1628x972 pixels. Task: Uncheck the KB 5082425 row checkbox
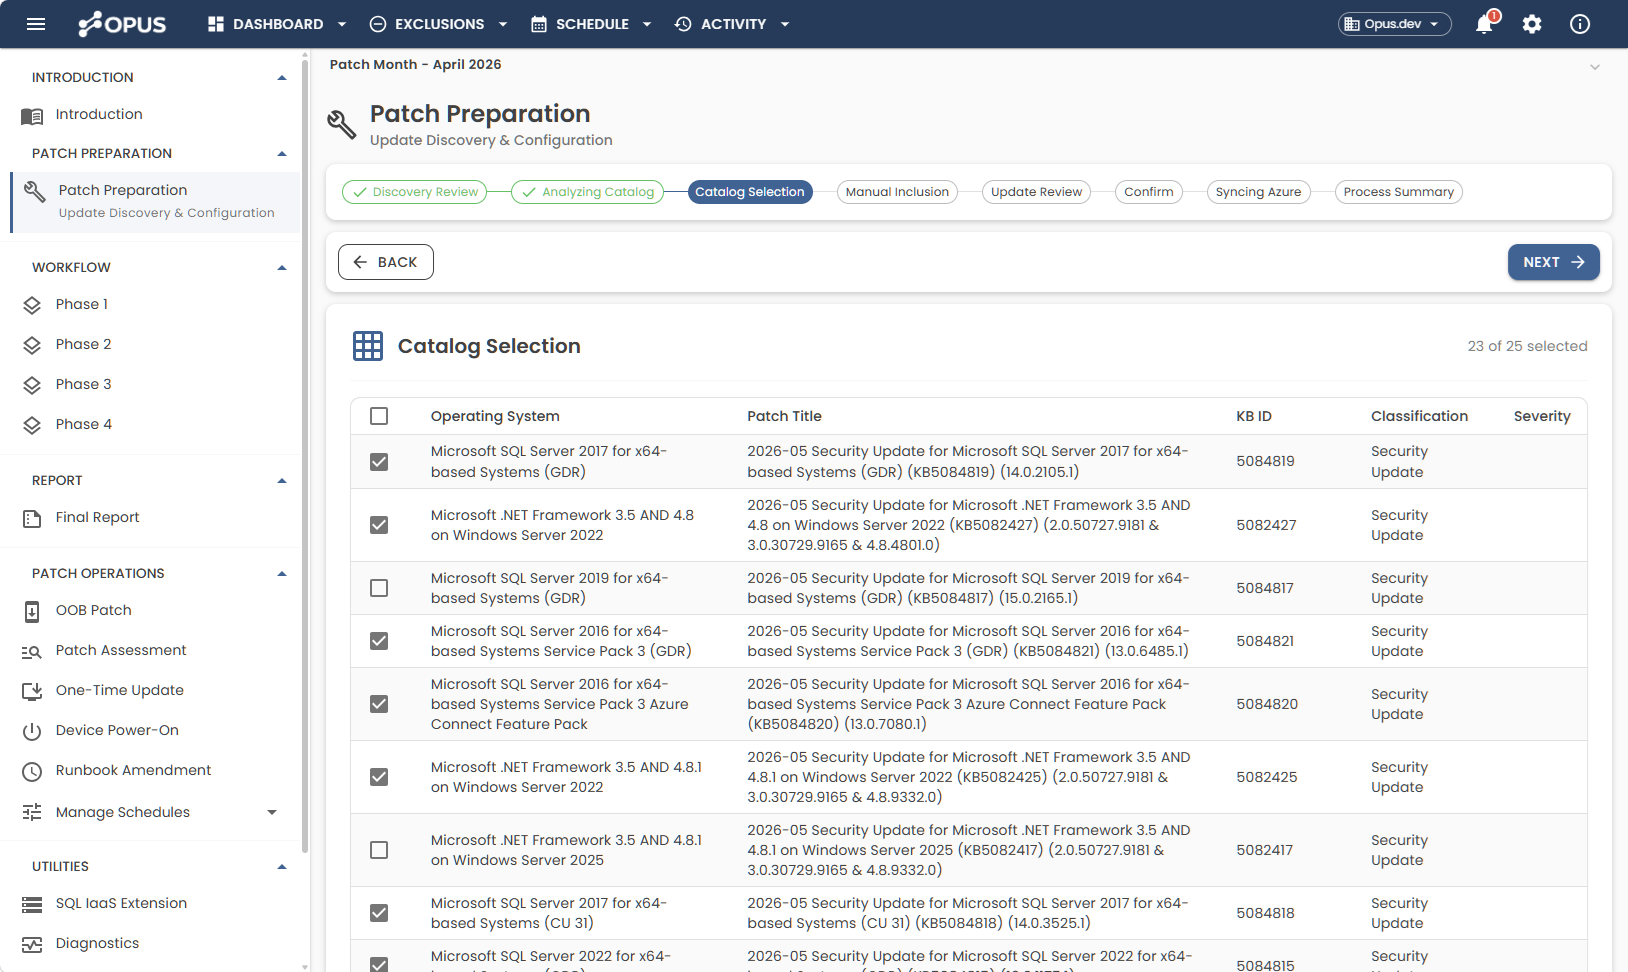click(x=379, y=777)
